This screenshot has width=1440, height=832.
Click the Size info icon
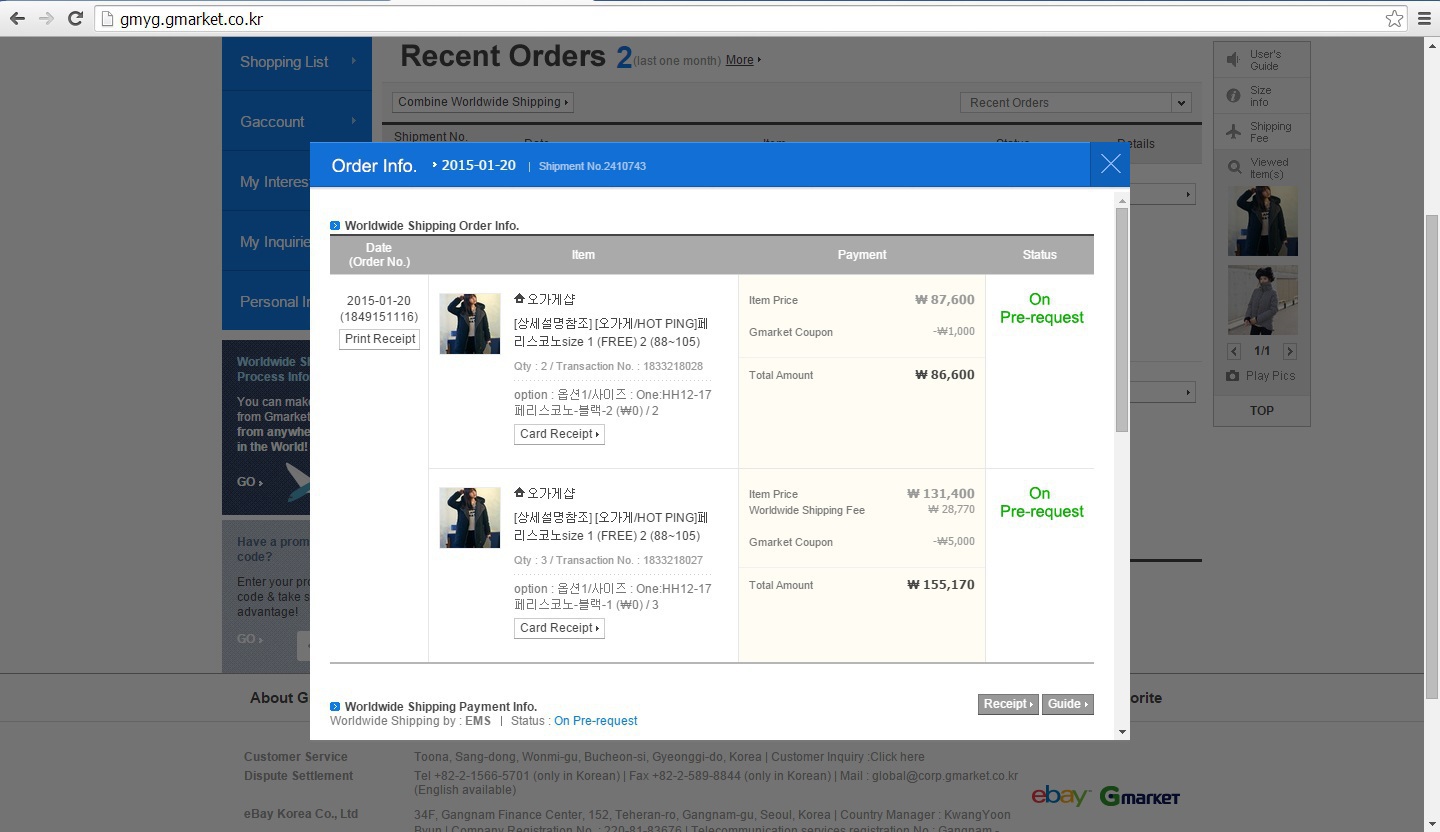pos(1233,96)
